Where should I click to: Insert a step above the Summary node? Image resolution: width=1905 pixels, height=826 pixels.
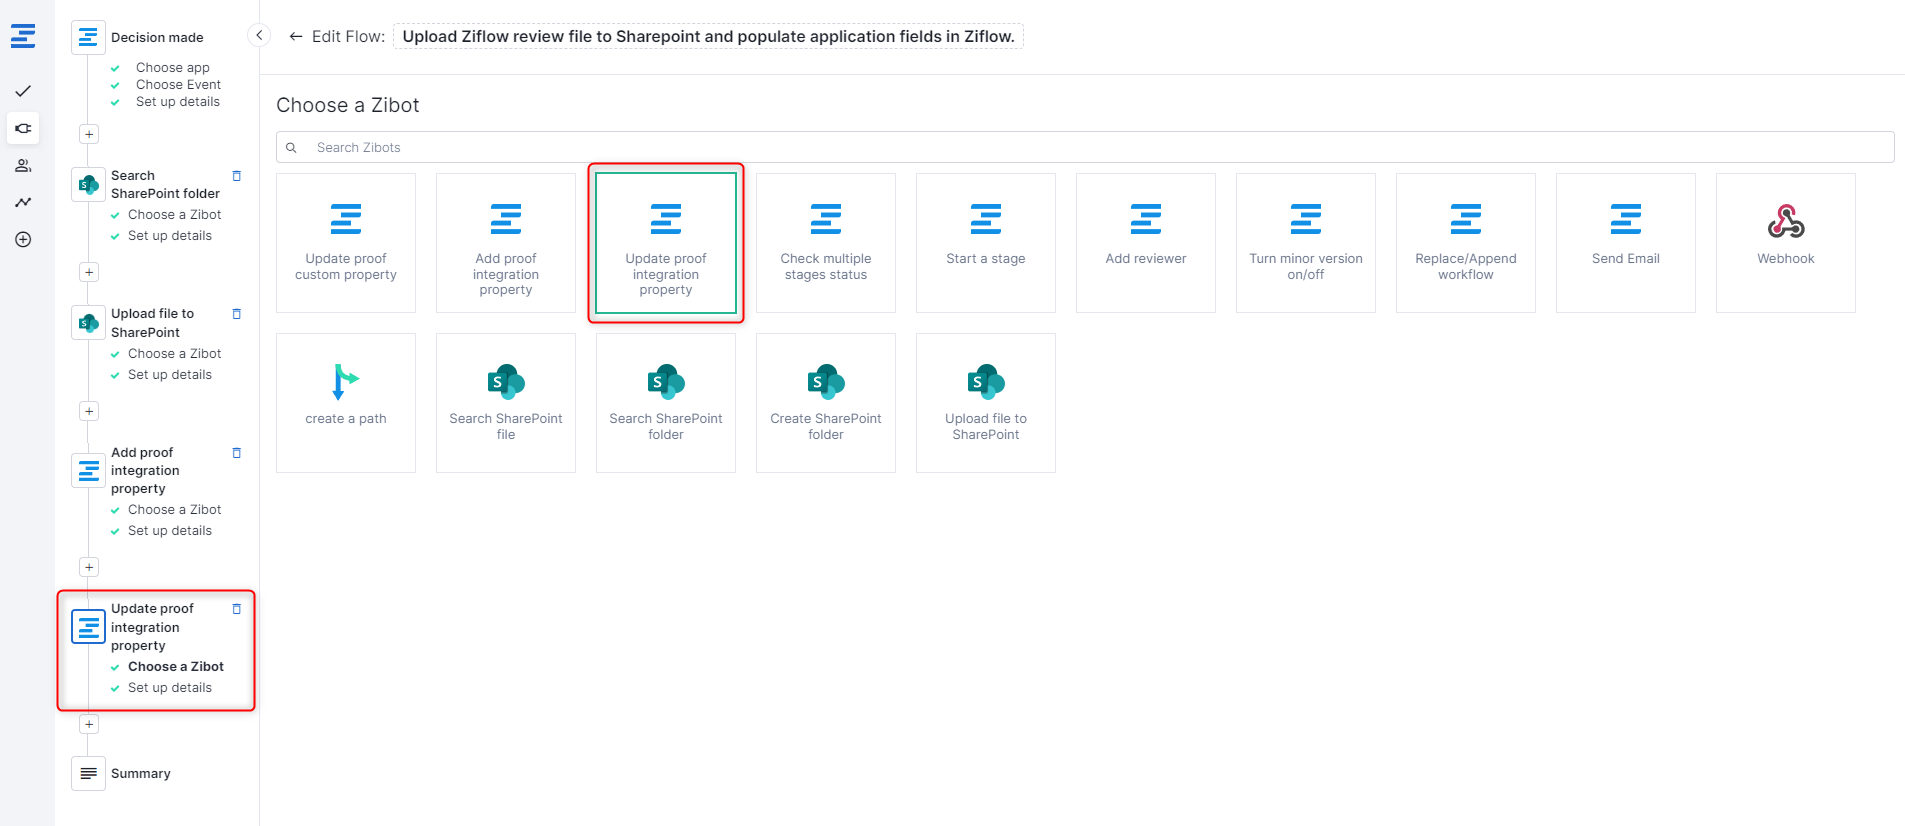click(x=89, y=724)
